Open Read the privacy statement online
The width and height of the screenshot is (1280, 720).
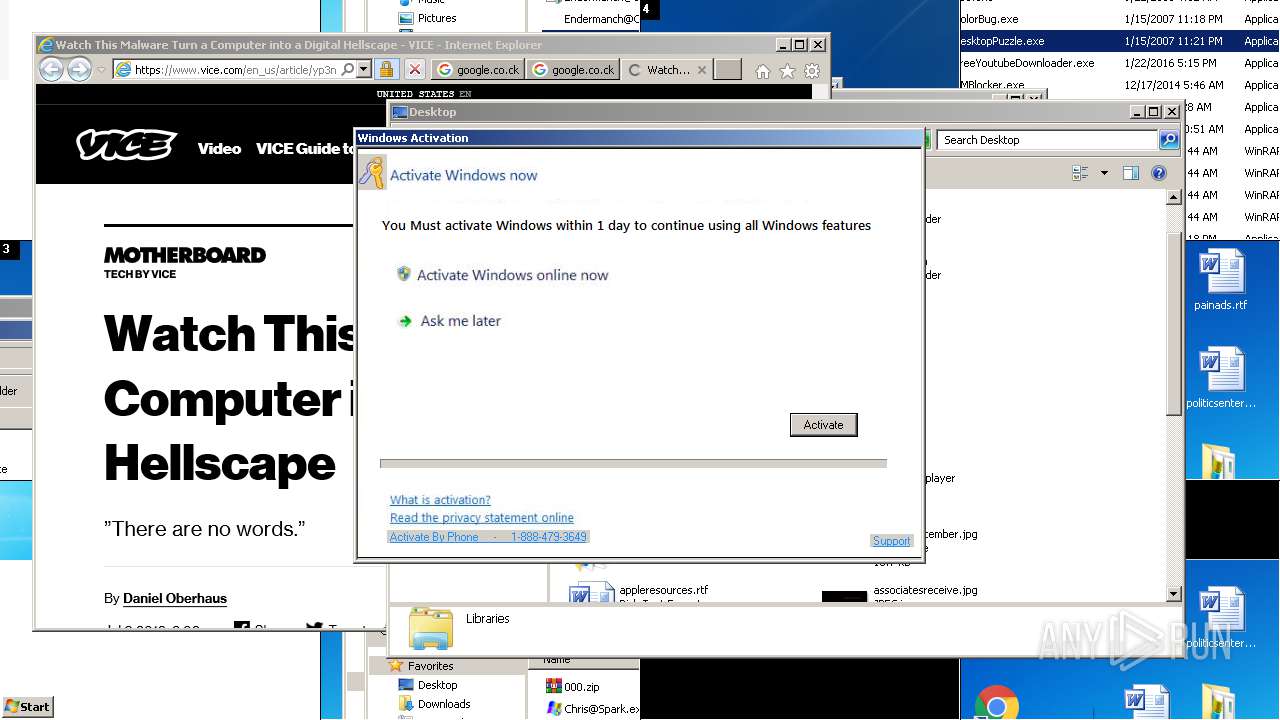(x=482, y=518)
